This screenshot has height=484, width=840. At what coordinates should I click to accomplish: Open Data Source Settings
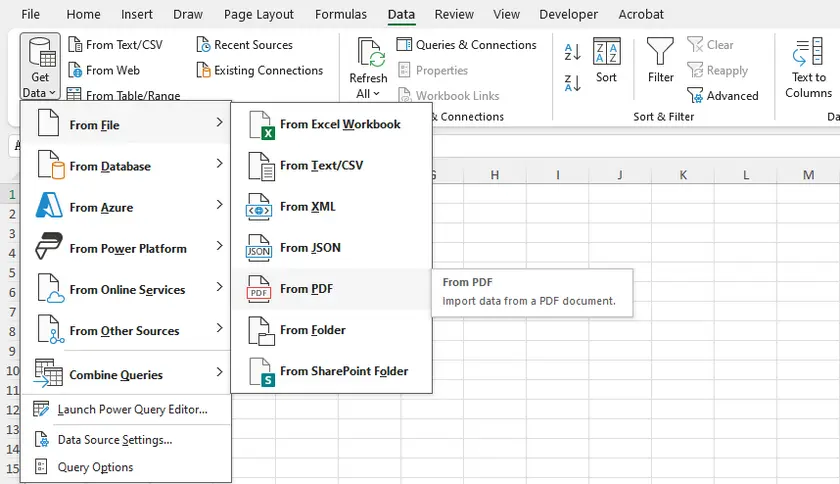tap(126, 440)
